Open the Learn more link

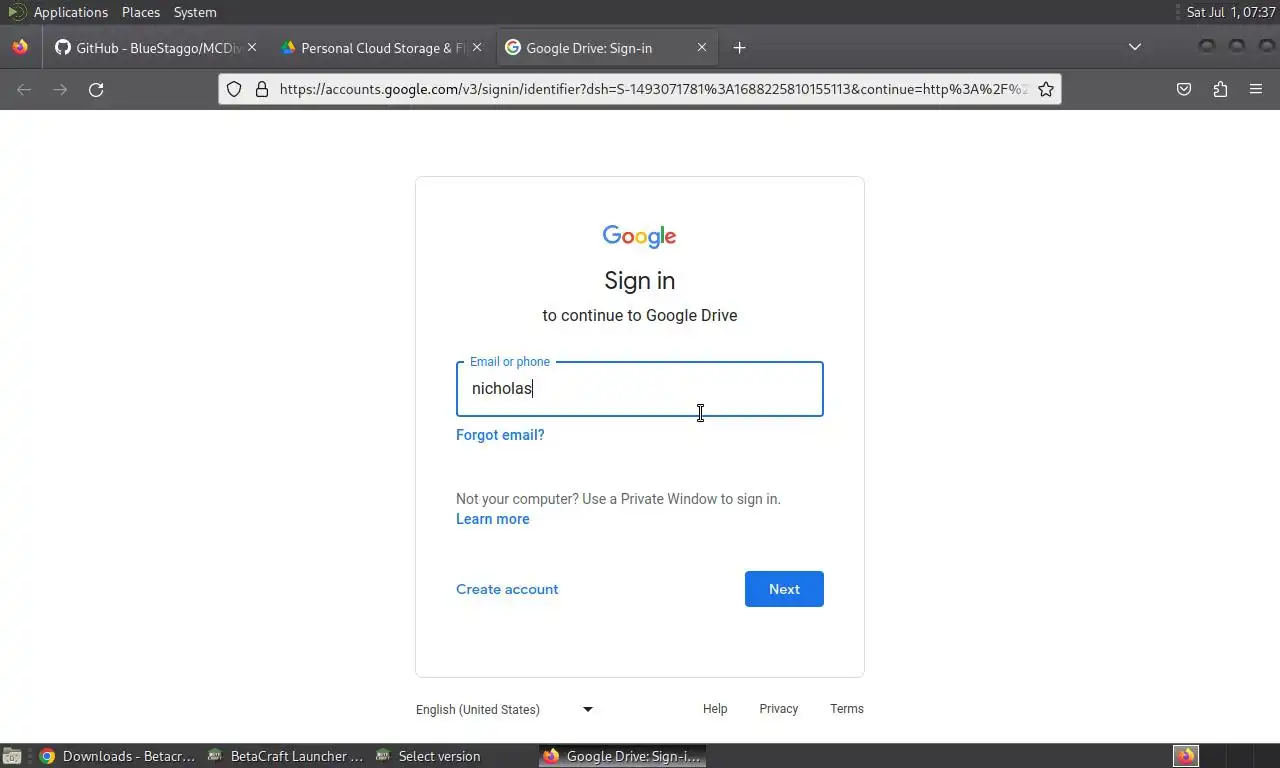click(493, 519)
